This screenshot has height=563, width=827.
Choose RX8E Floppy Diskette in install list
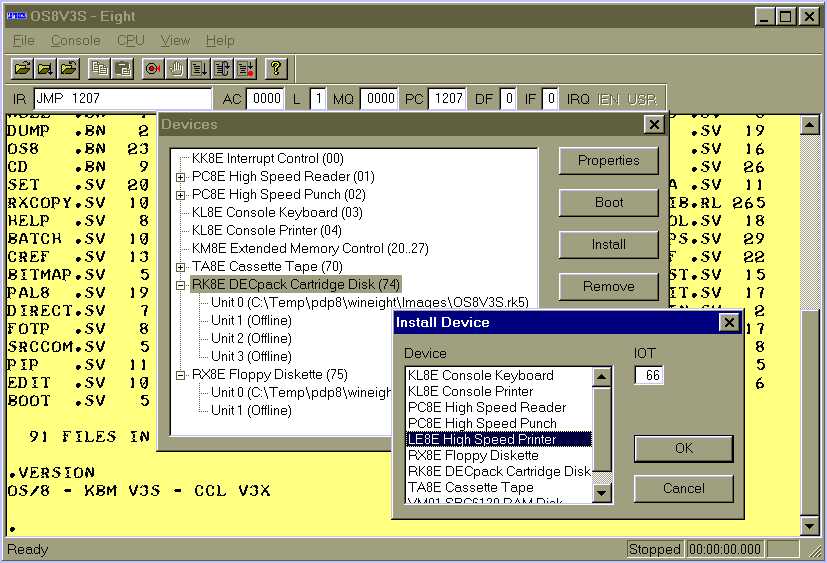point(498,455)
